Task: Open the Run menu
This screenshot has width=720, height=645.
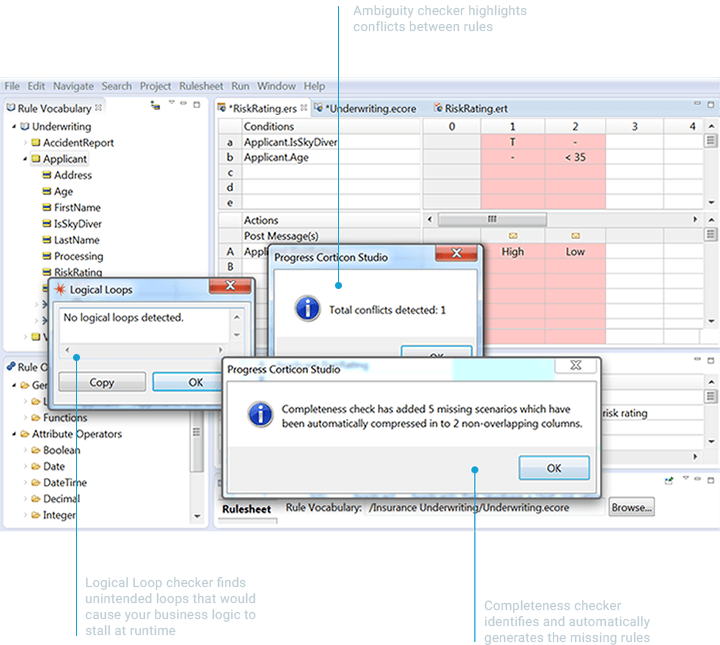Action: [x=240, y=86]
